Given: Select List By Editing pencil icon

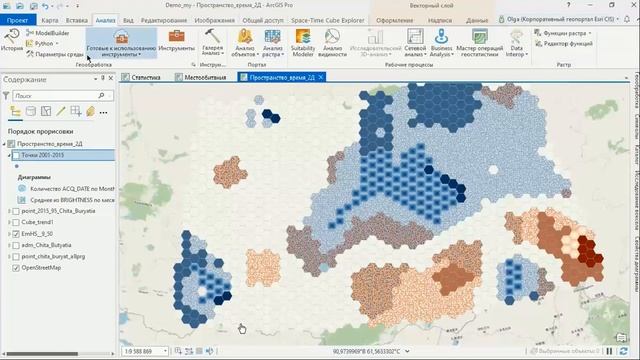Looking at the screenshot, I should pos(61,111).
